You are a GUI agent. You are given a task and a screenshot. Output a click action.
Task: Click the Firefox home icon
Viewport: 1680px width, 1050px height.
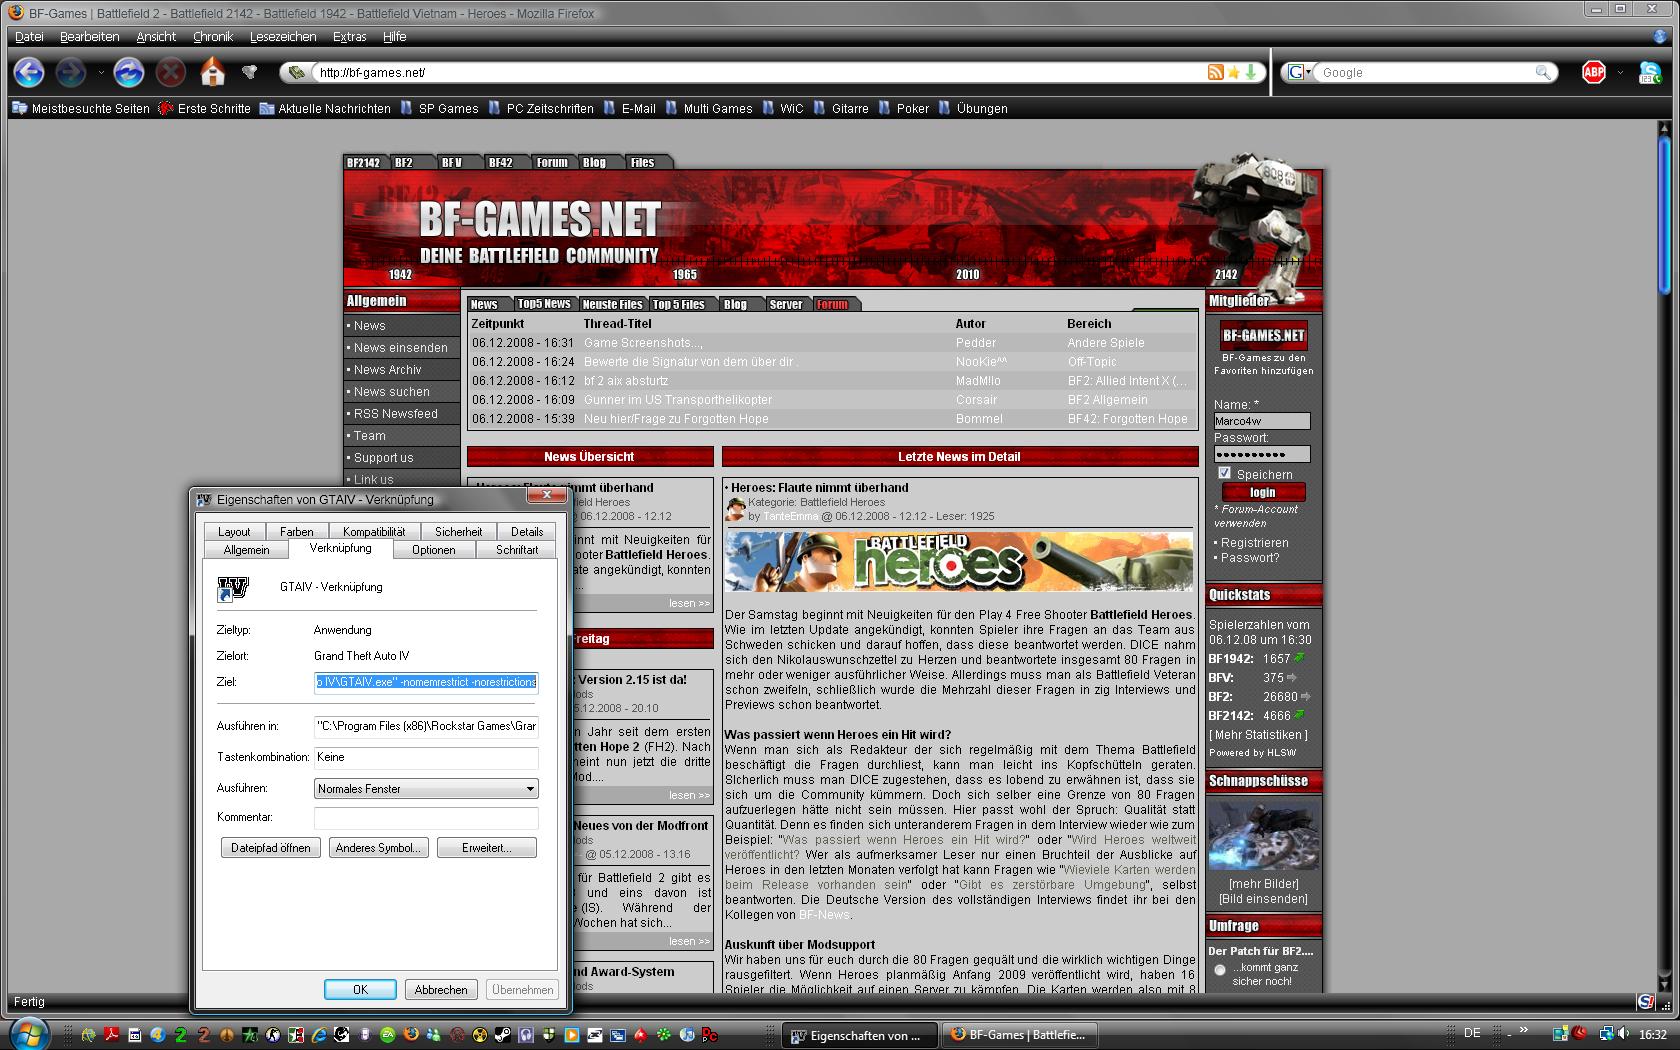tap(213, 72)
